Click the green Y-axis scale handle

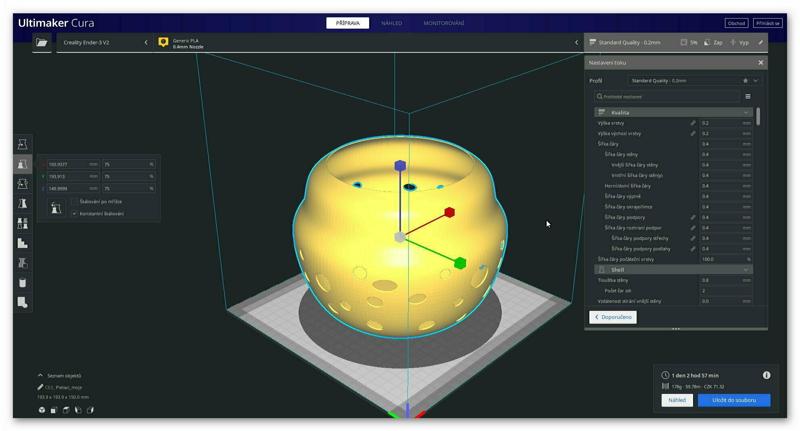(x=460, y=263)
